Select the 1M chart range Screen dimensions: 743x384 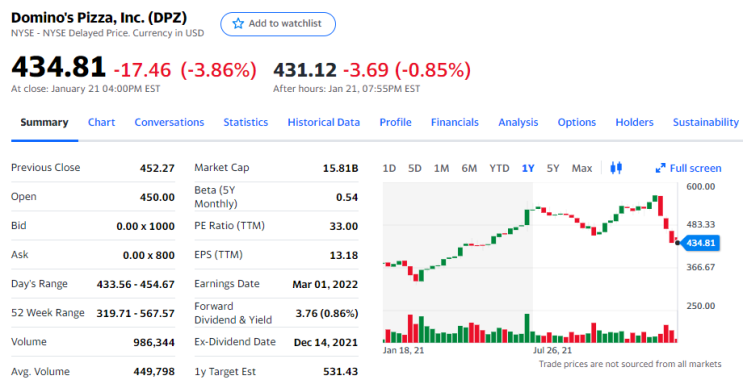[441, 168]
